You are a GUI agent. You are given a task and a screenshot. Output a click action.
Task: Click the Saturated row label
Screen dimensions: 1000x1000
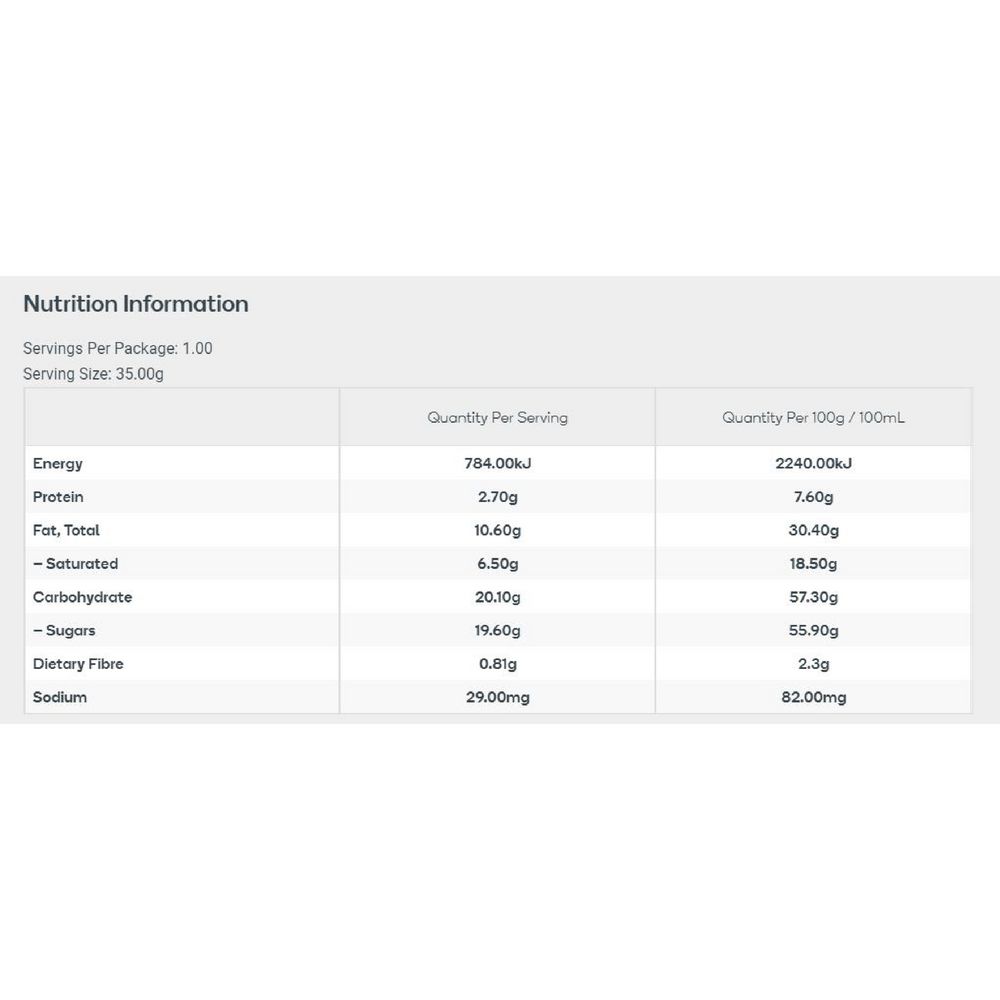76,564
